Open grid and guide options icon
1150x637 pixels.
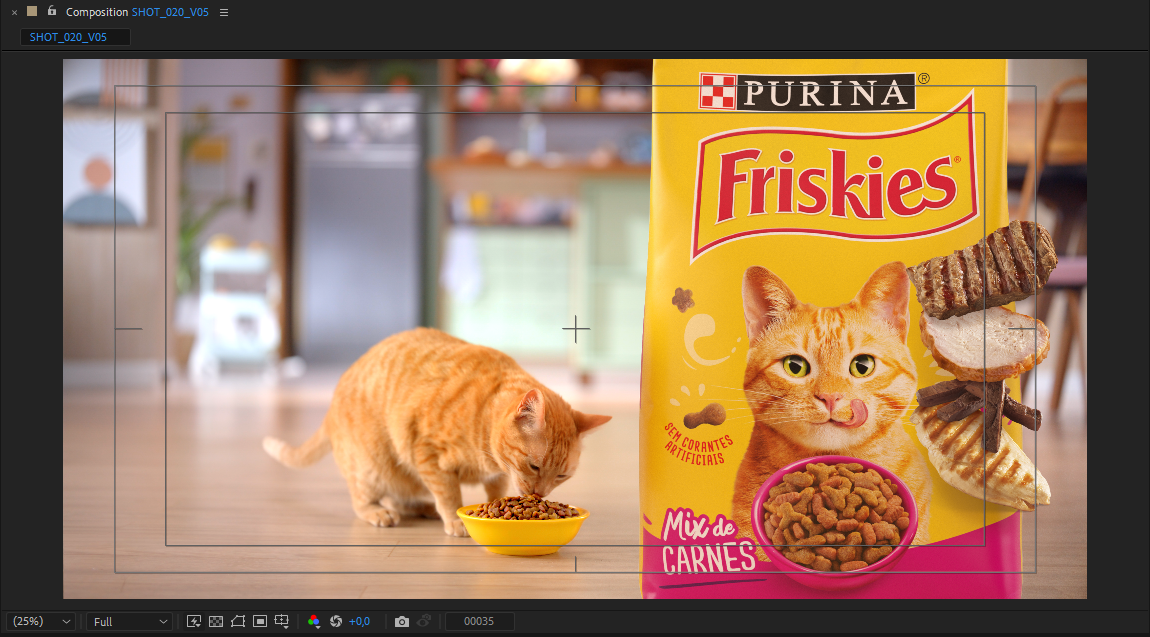tap(282, 622)
